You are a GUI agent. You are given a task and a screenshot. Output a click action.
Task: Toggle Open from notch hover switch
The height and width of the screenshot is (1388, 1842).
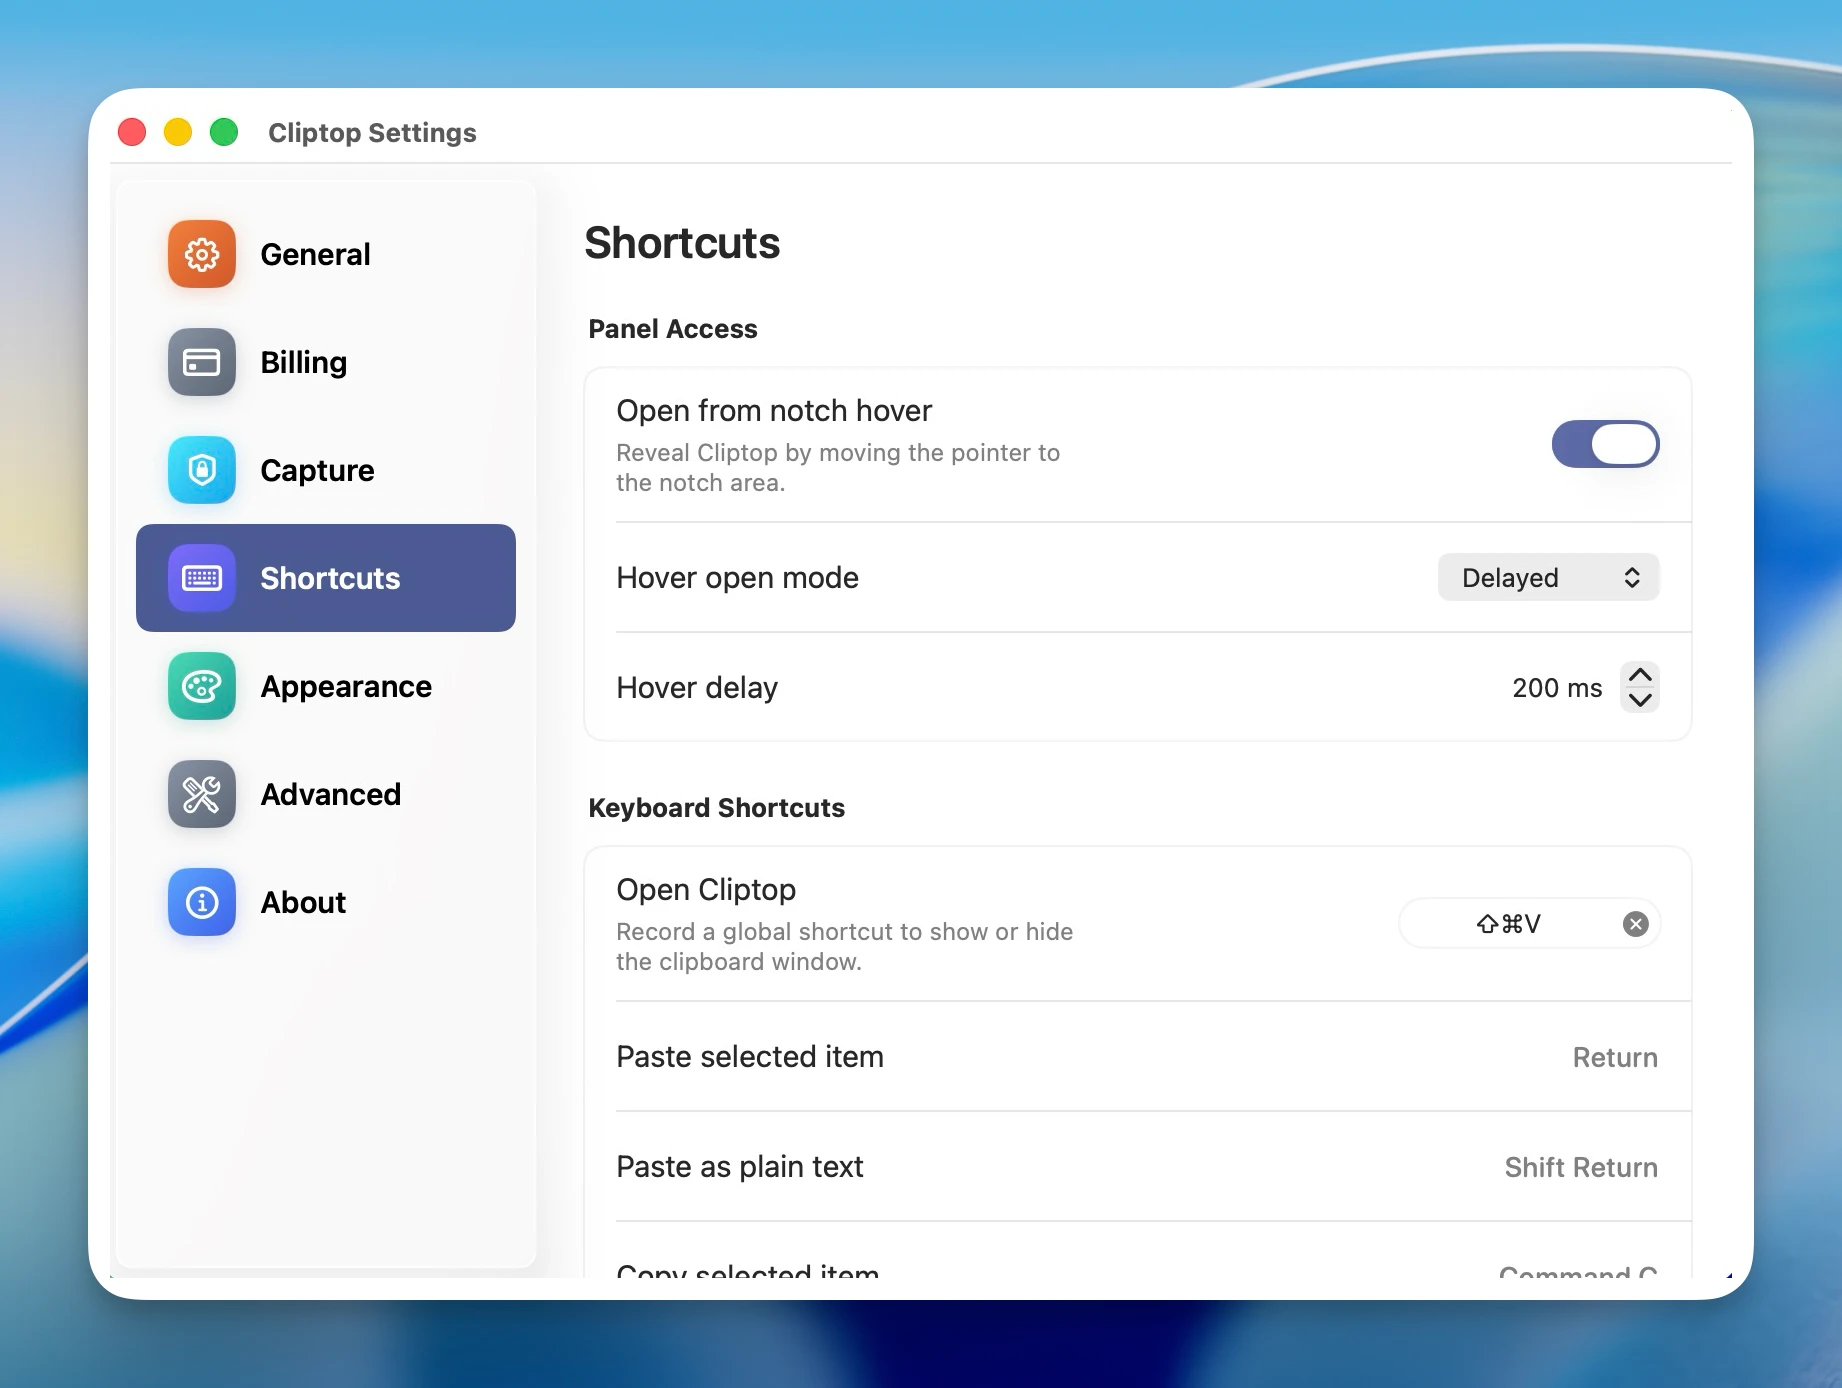point(1606,444)
